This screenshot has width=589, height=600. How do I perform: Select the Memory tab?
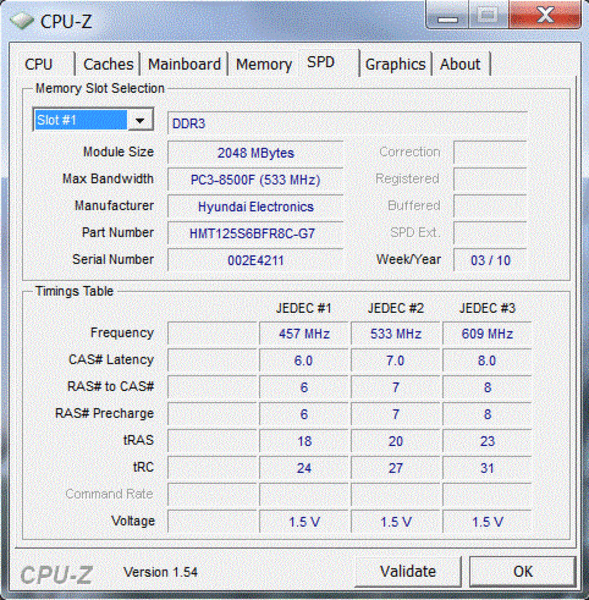pyautogui.click(x=264, y=64)
